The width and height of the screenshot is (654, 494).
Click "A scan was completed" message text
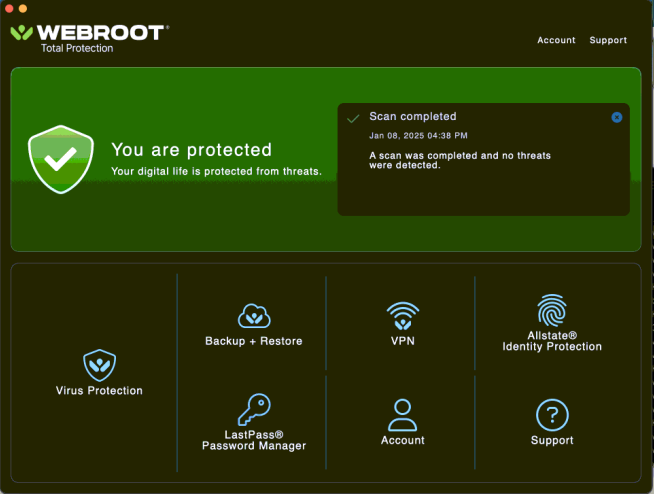point(460,160)
